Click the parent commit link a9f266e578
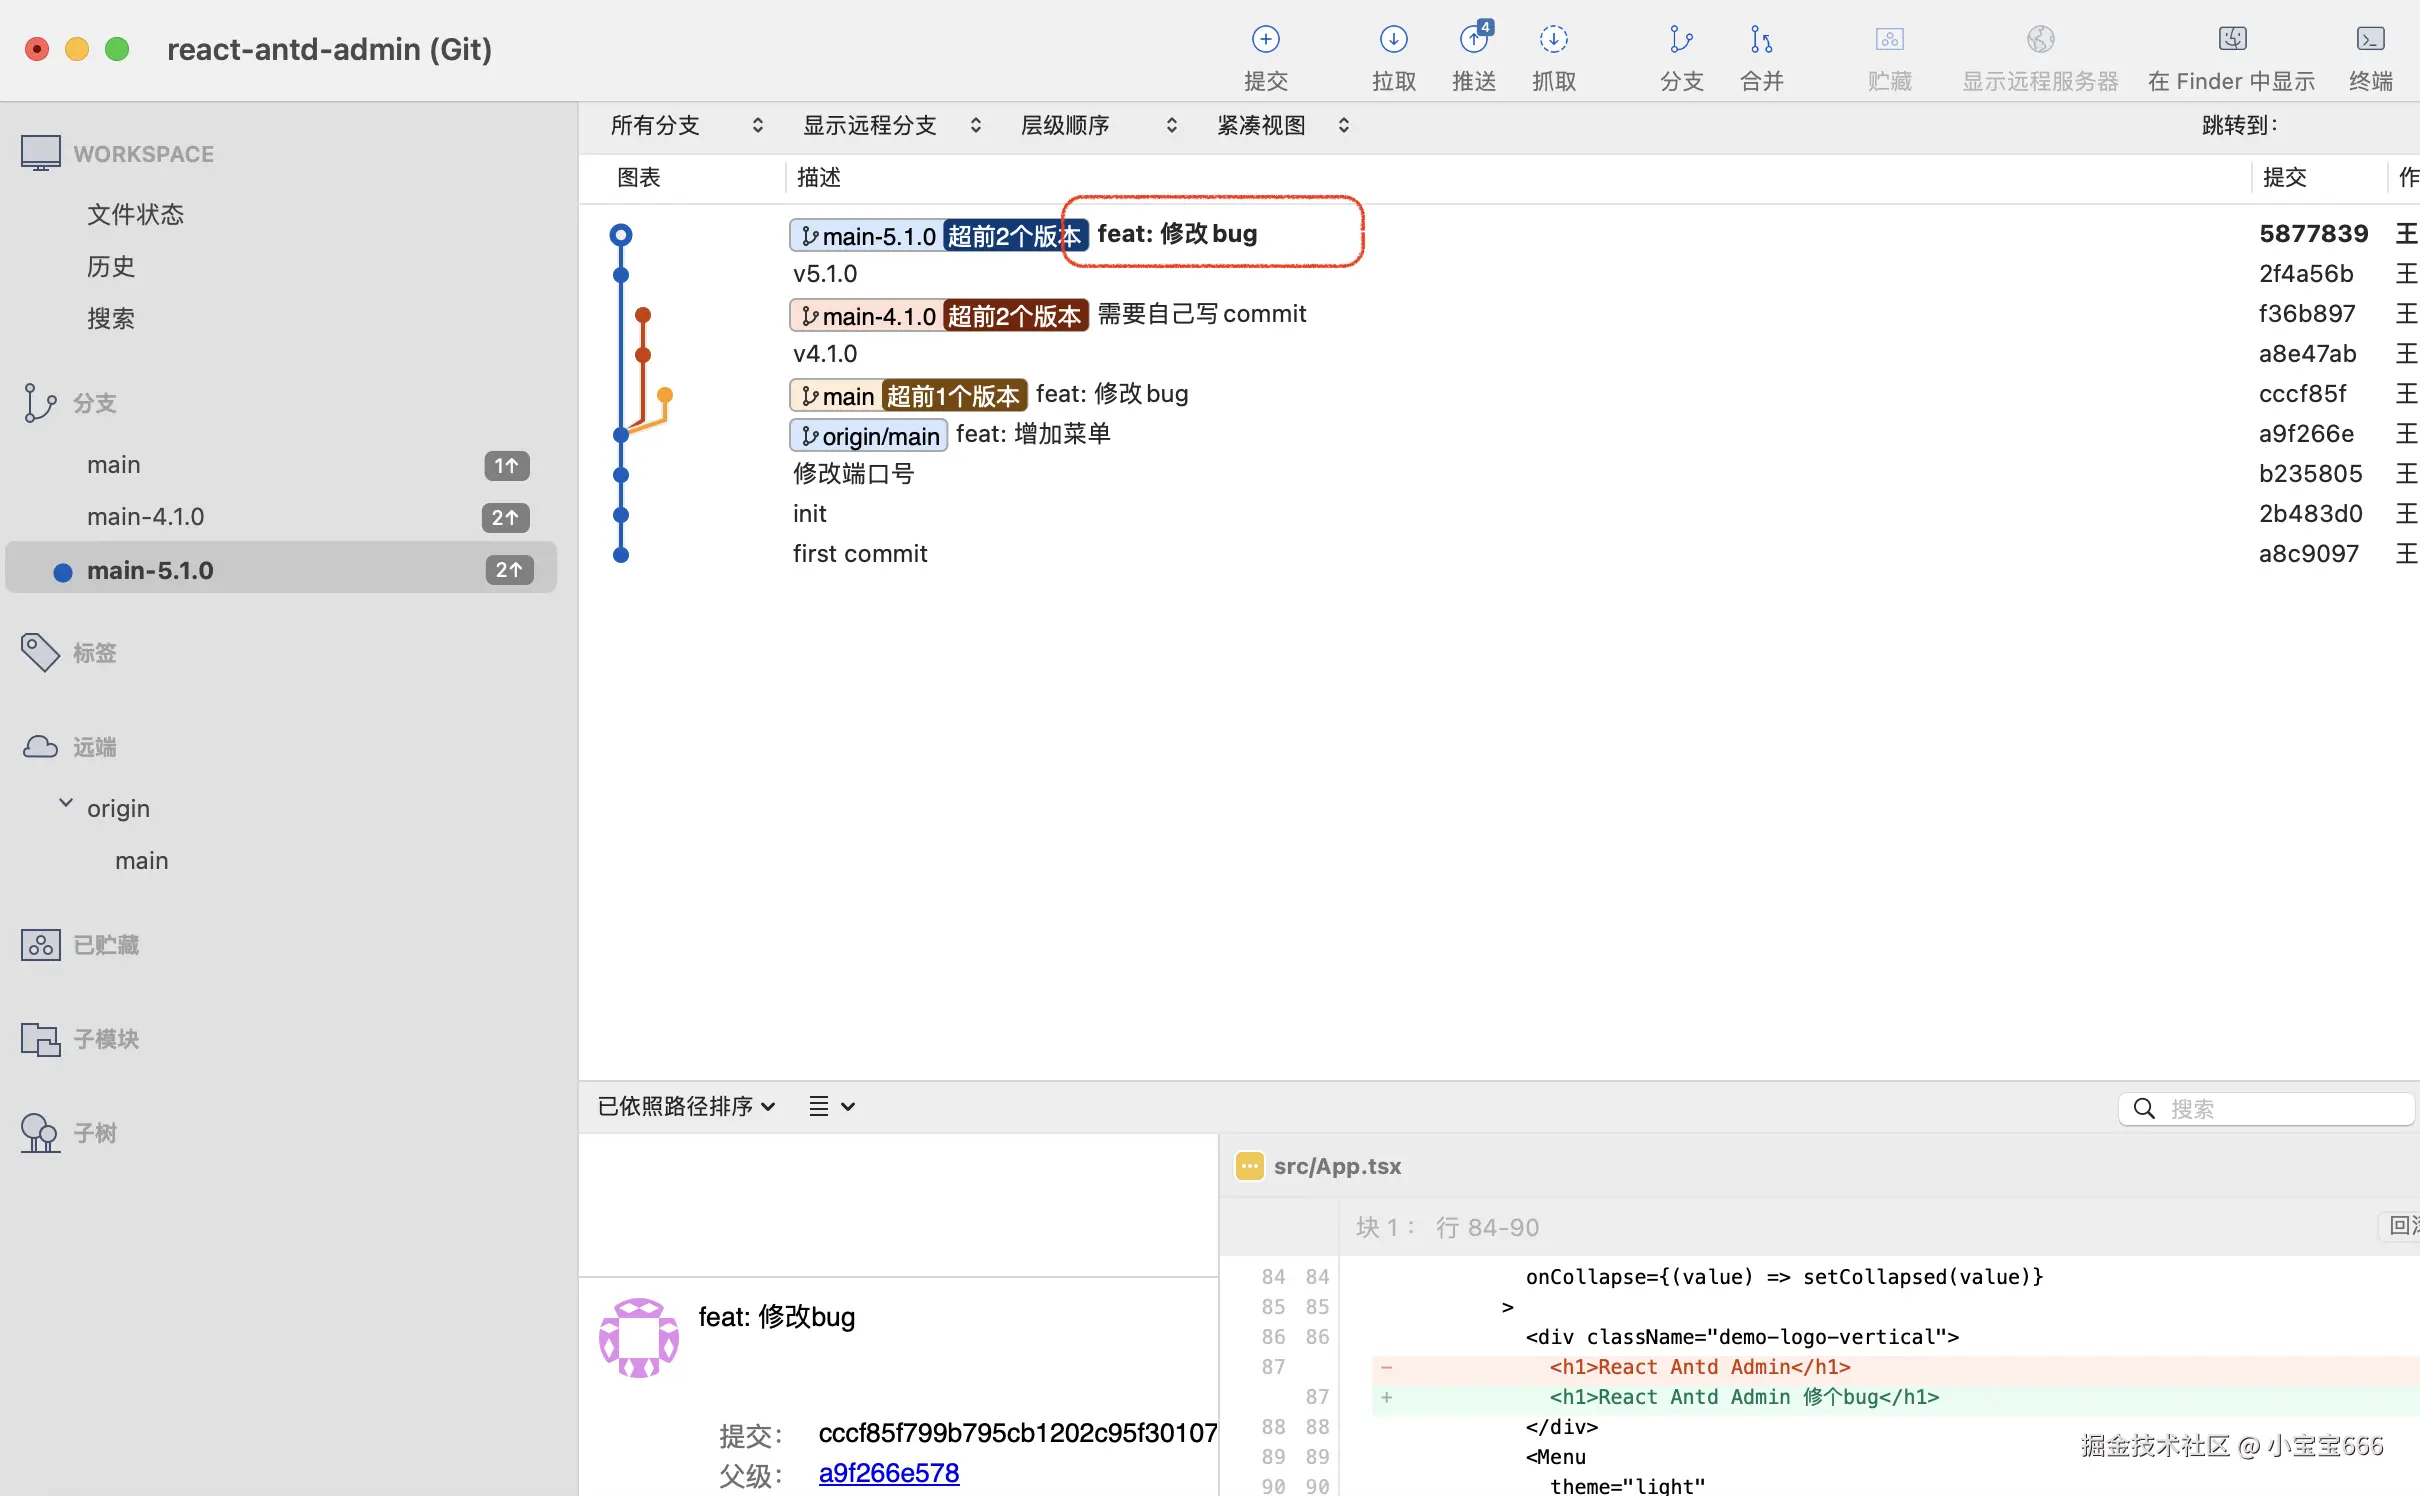Screen dimensions: 2420x1496 coord(888,1472)
